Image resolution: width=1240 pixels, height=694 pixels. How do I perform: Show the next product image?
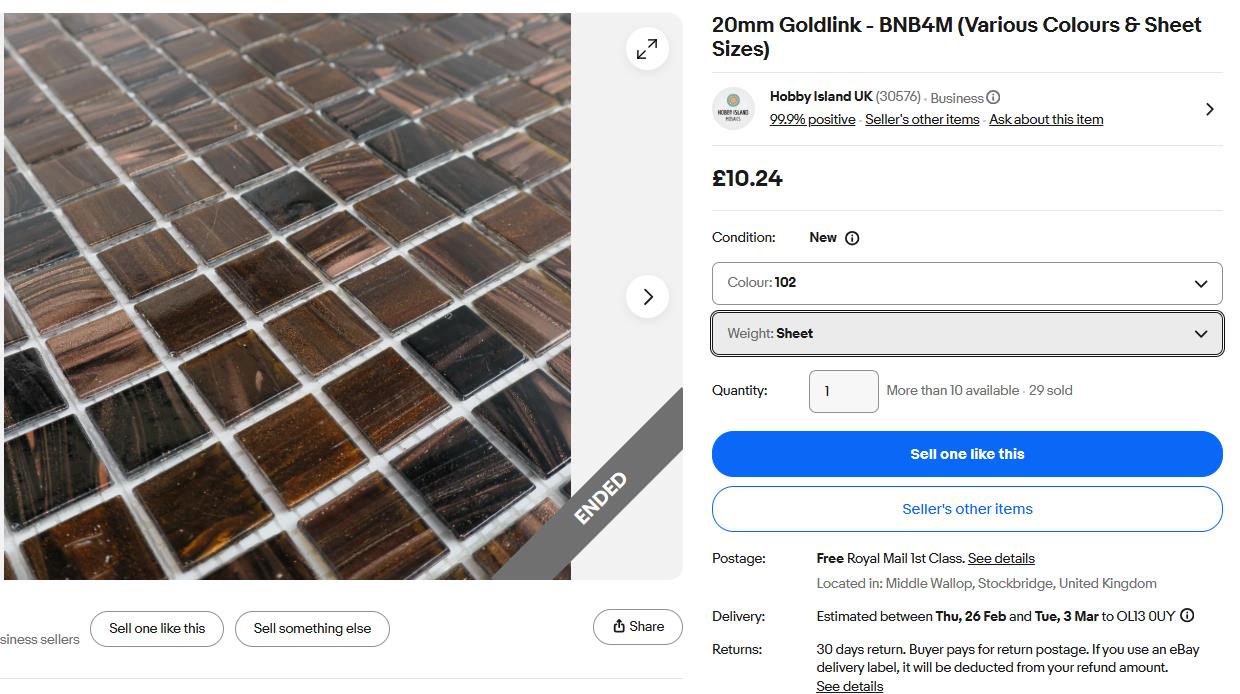click(647, 296)
